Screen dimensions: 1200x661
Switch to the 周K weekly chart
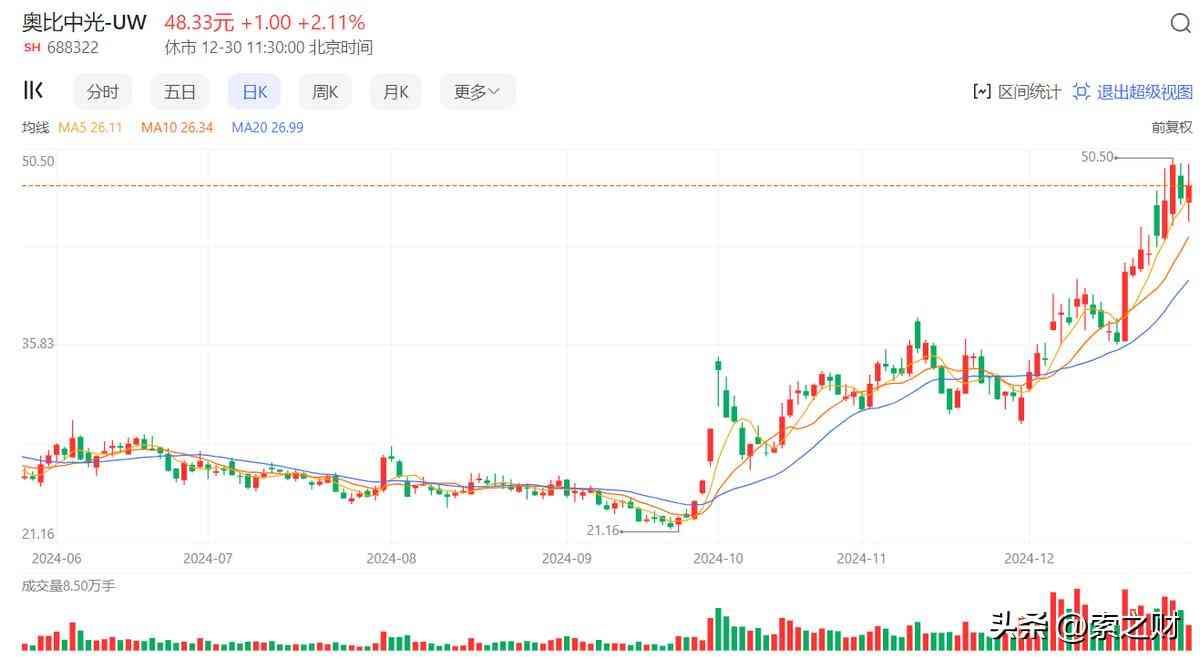pos(325,92)
